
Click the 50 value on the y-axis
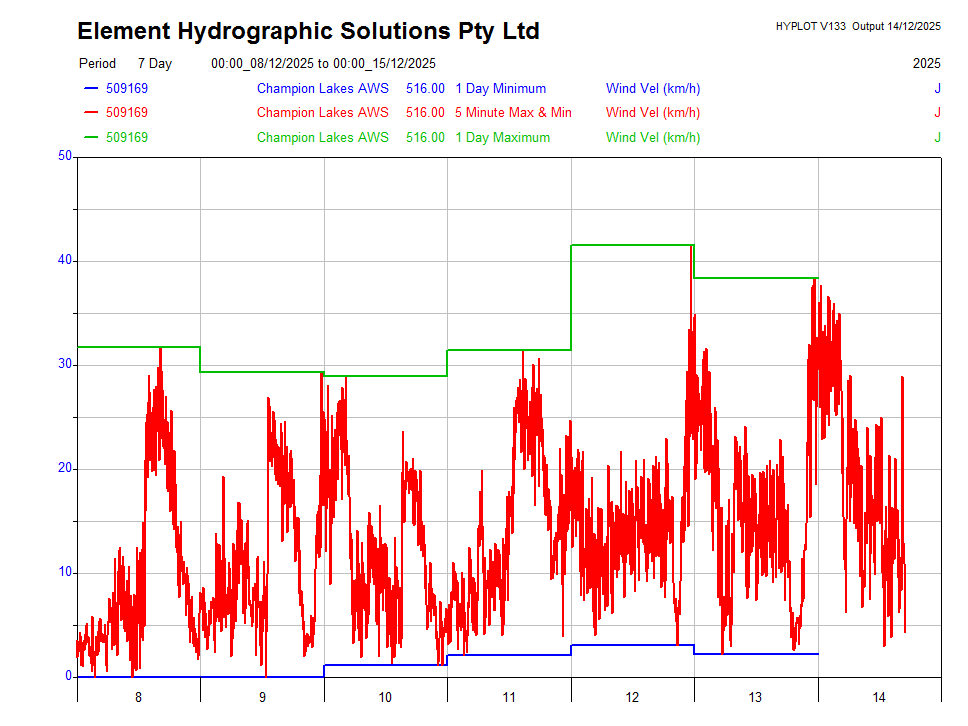65,156
